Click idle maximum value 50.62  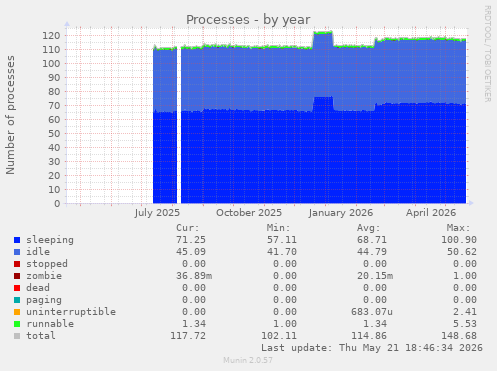pyautogui.click(x=462, y=252)
